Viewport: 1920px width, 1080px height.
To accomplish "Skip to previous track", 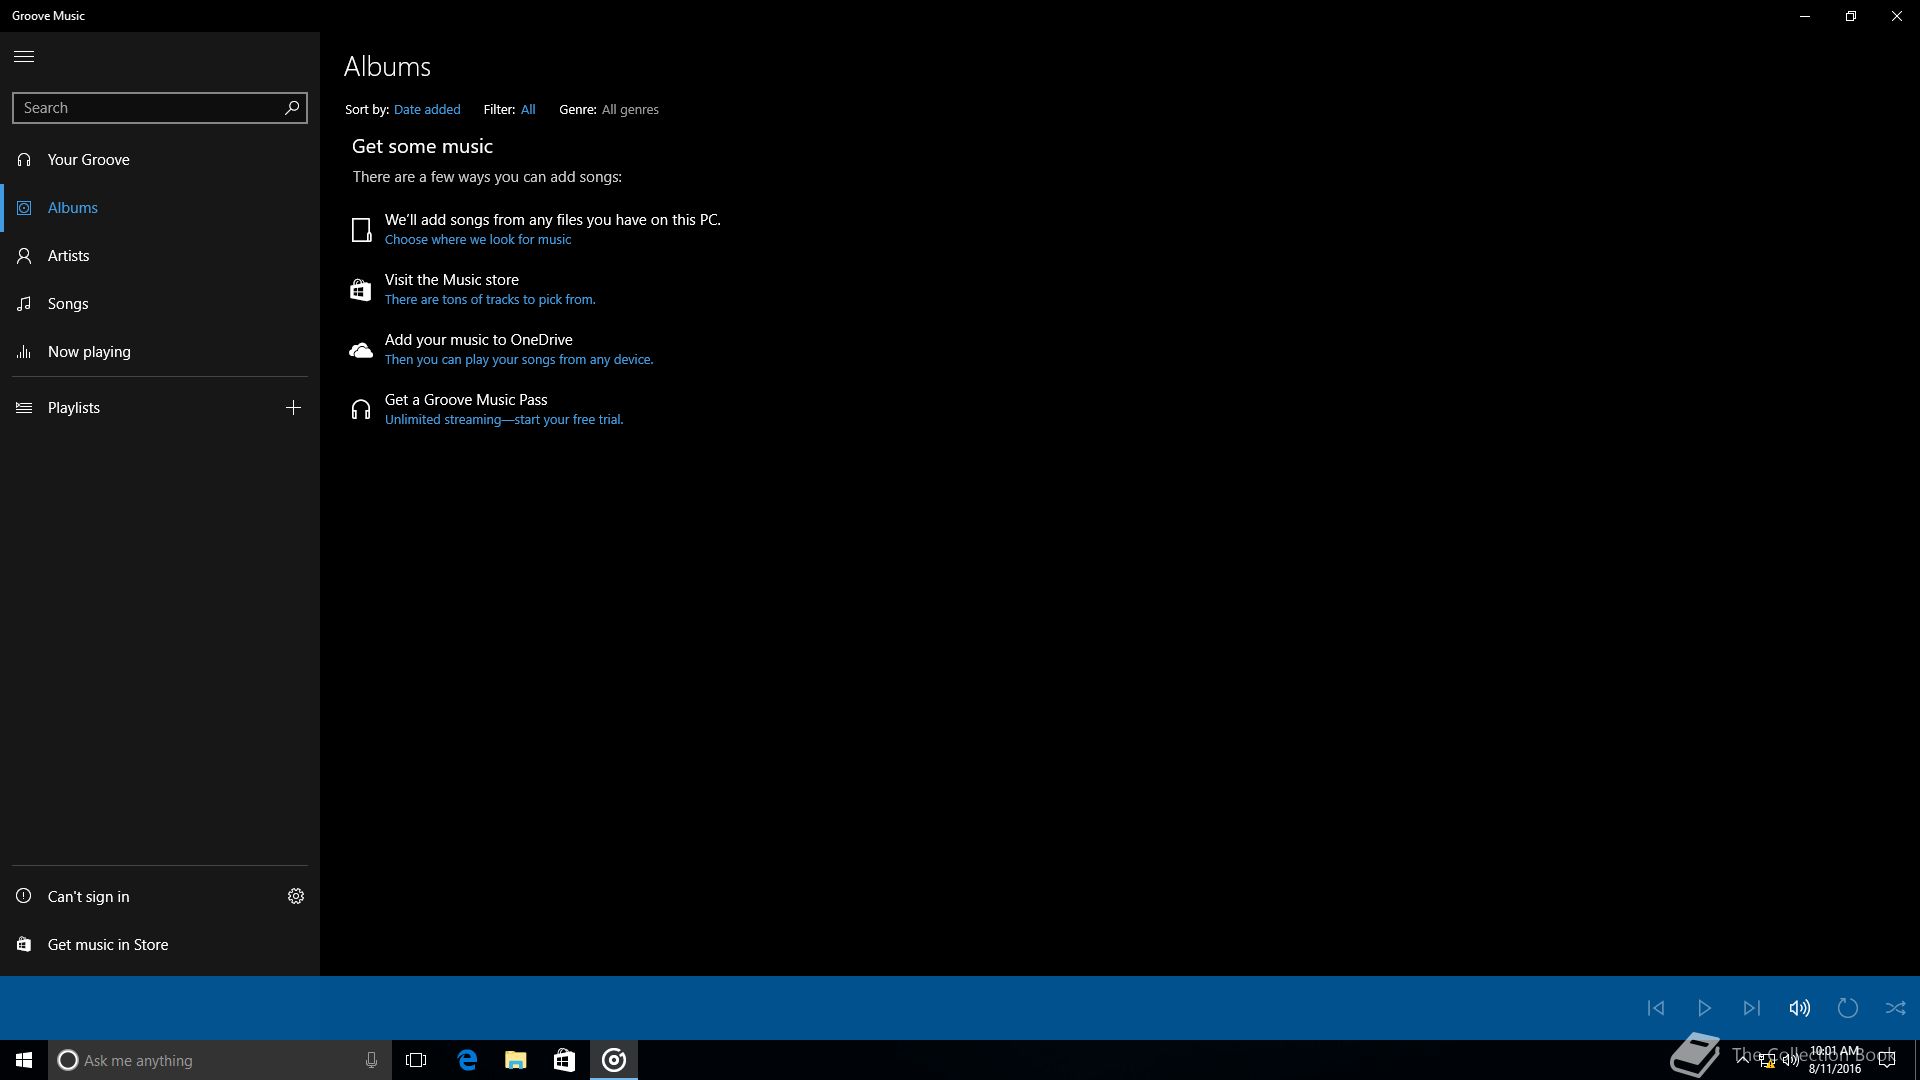I will [x=1656, y=1008].
